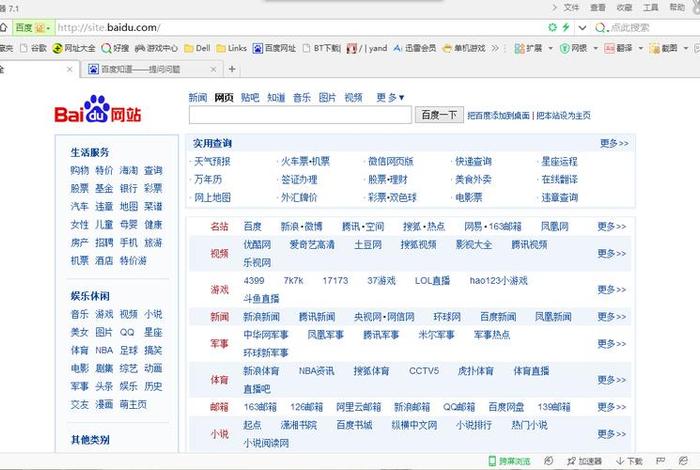Click the Baidu 网站 logo
Image resolution: width=700 pixels, height=470 pixels.
pyautogui.click(x=98, y=109)
